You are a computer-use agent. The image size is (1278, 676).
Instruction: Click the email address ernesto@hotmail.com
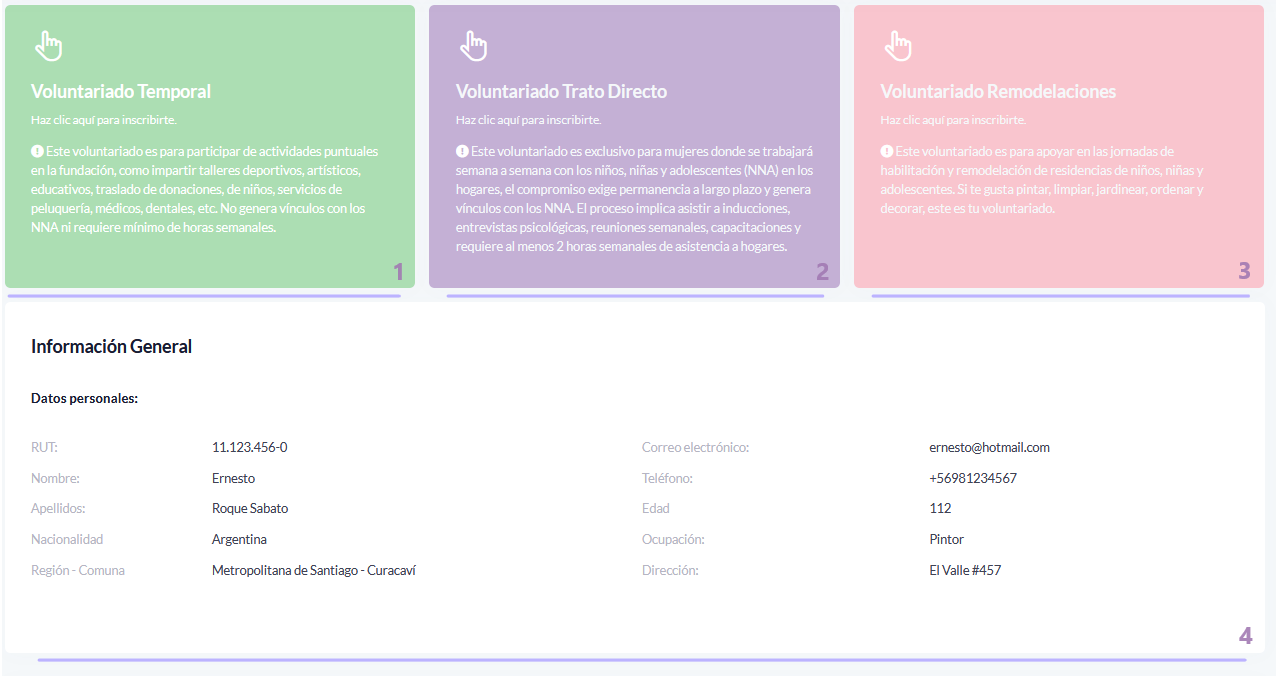[x=989, y=448]
